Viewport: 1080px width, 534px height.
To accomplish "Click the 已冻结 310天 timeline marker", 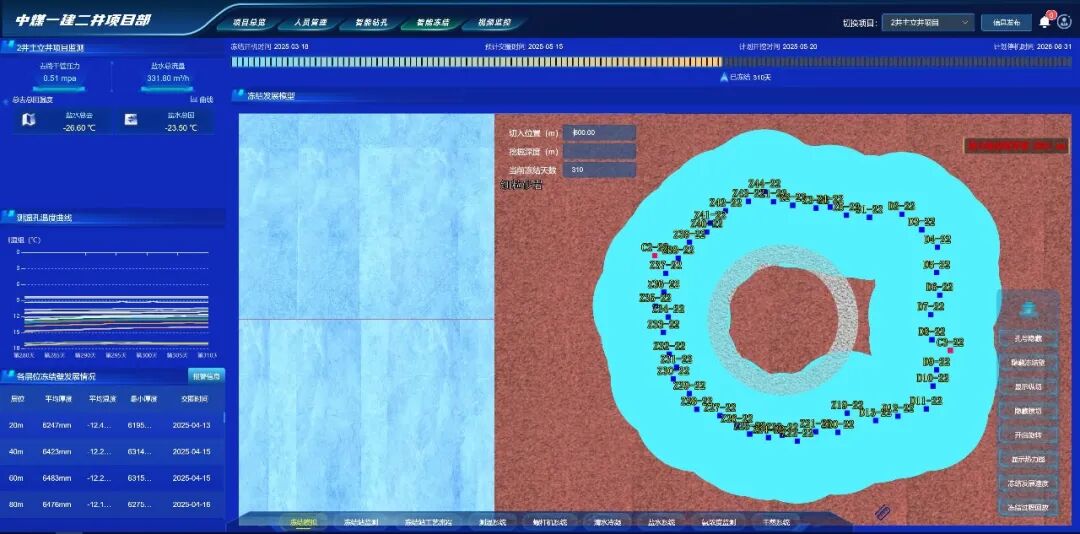I will point(745,77).
